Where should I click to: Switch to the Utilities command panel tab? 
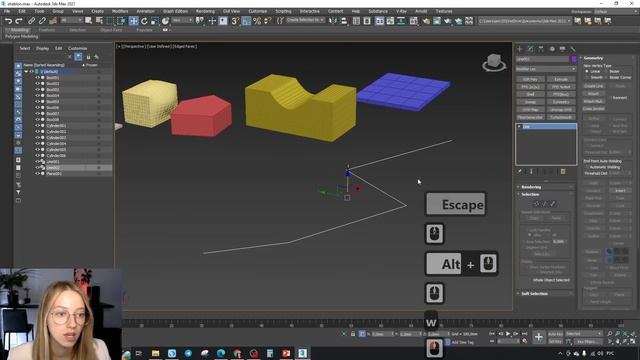(573, 49)
